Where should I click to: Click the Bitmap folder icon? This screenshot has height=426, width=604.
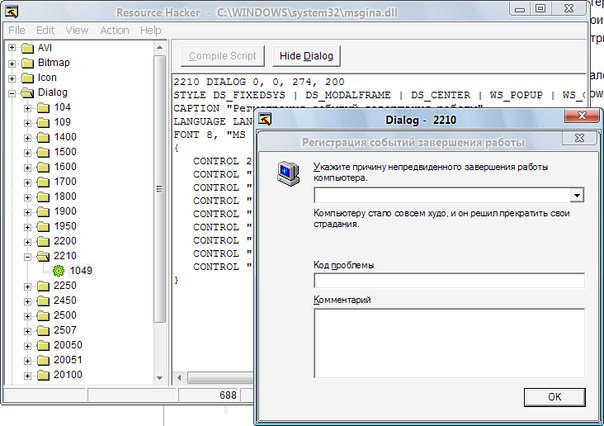coord(26,62)
